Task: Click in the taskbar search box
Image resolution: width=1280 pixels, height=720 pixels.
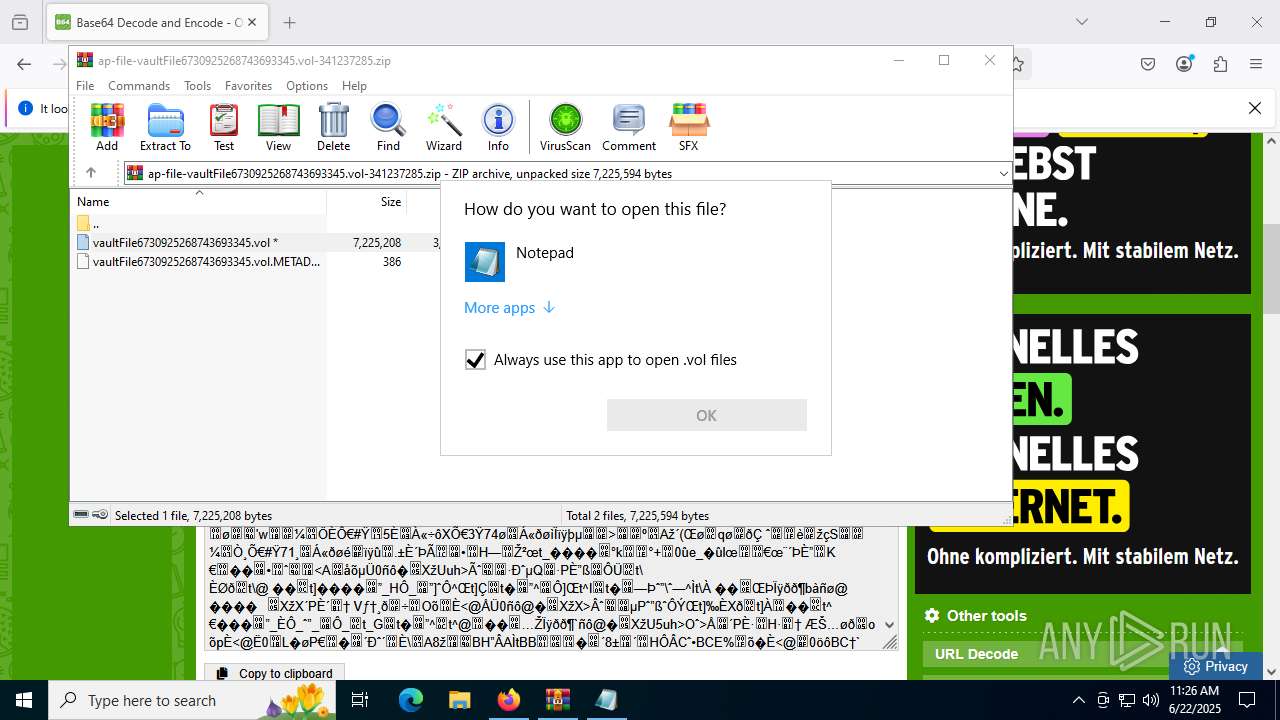Action: [x=194, y=700]
